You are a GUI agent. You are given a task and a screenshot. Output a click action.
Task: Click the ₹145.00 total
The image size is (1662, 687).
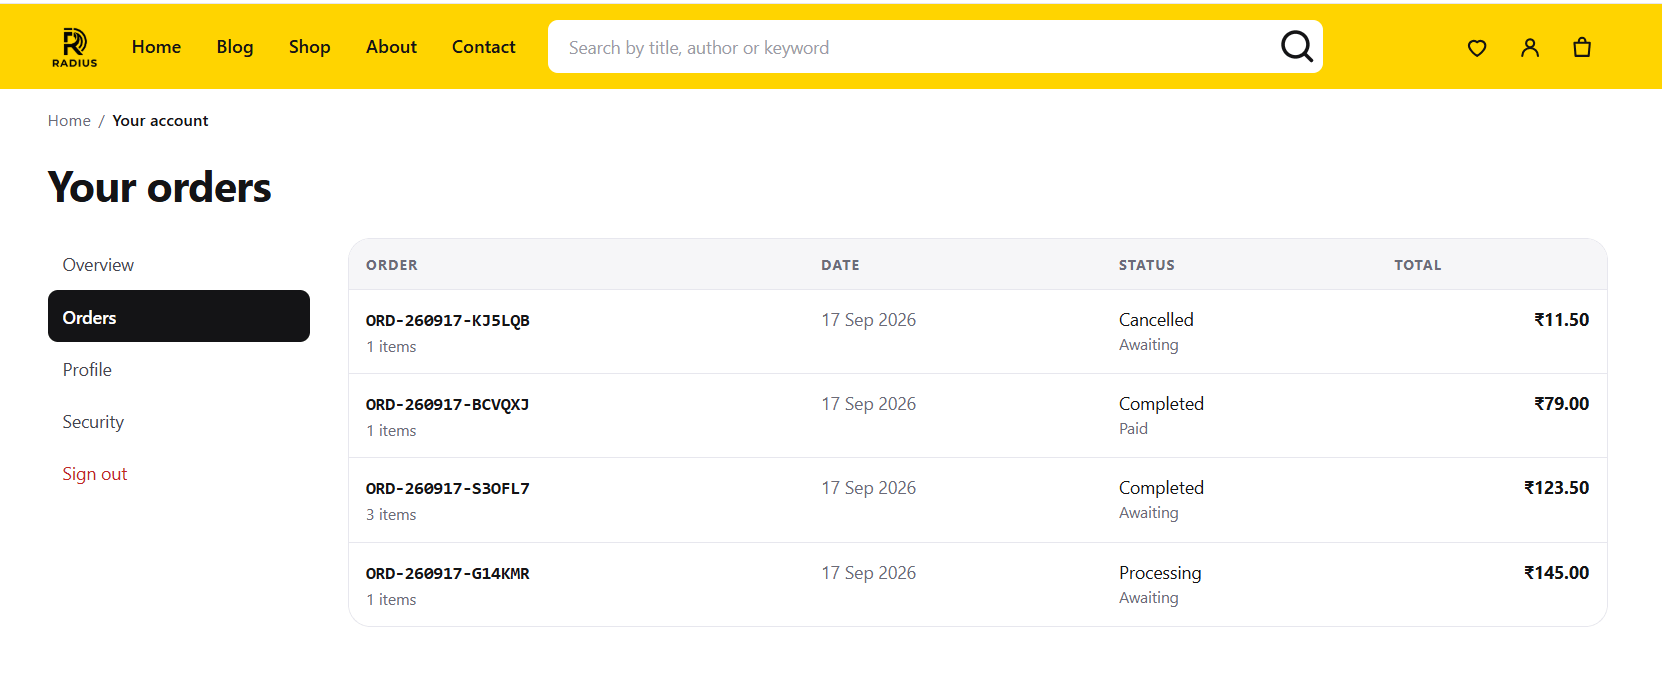coord(1557,573)
